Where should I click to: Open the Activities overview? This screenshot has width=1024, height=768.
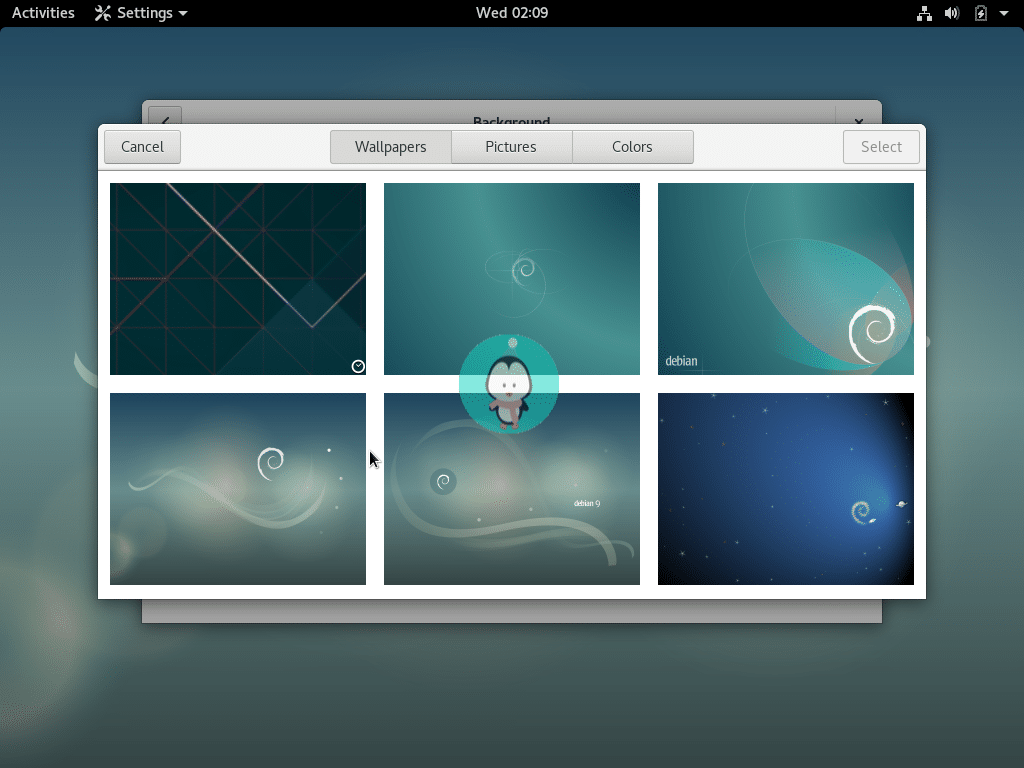pyautogui.click(x=42, y=13)
